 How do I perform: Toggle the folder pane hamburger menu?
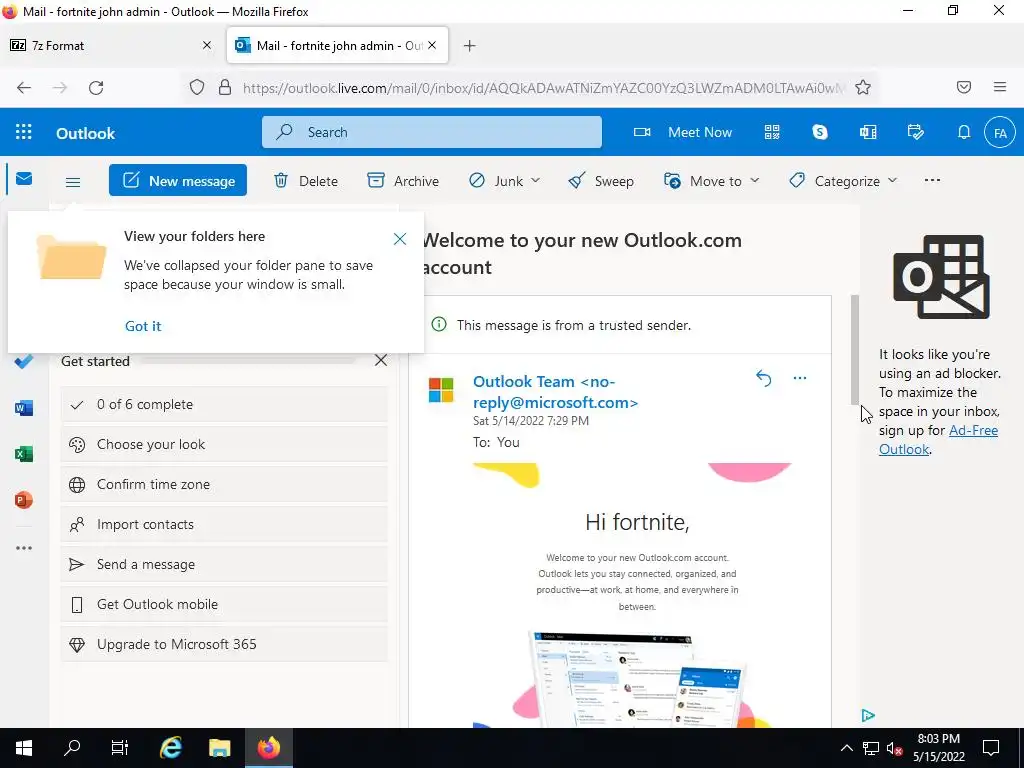click(x=73, y=182)
